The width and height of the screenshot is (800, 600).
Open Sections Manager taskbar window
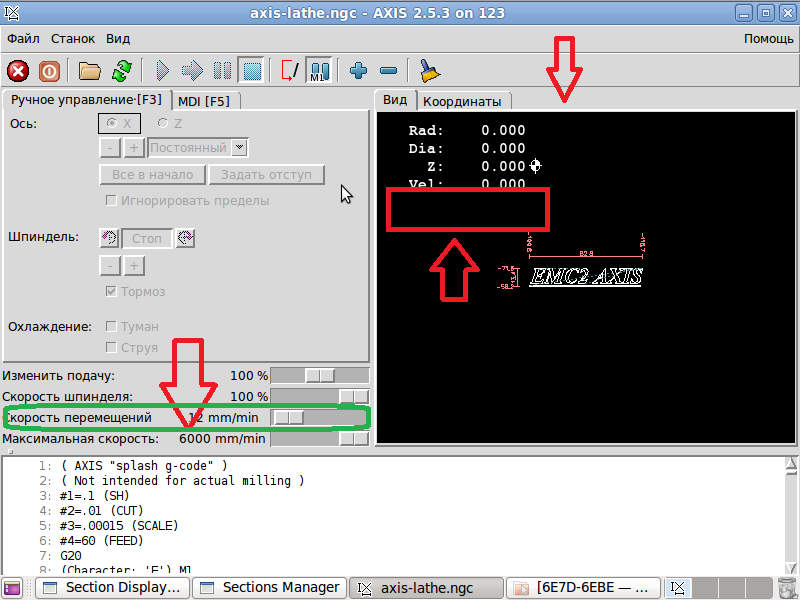click(270, 588)
